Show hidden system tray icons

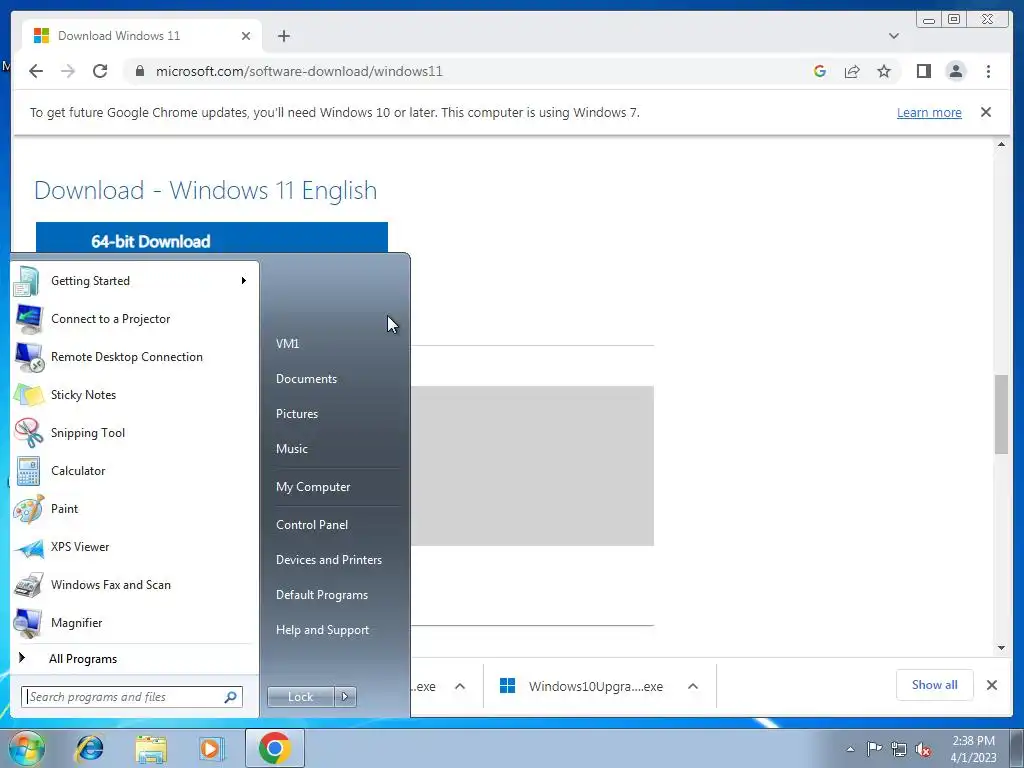pyautogui.click(x=850, y=749)
